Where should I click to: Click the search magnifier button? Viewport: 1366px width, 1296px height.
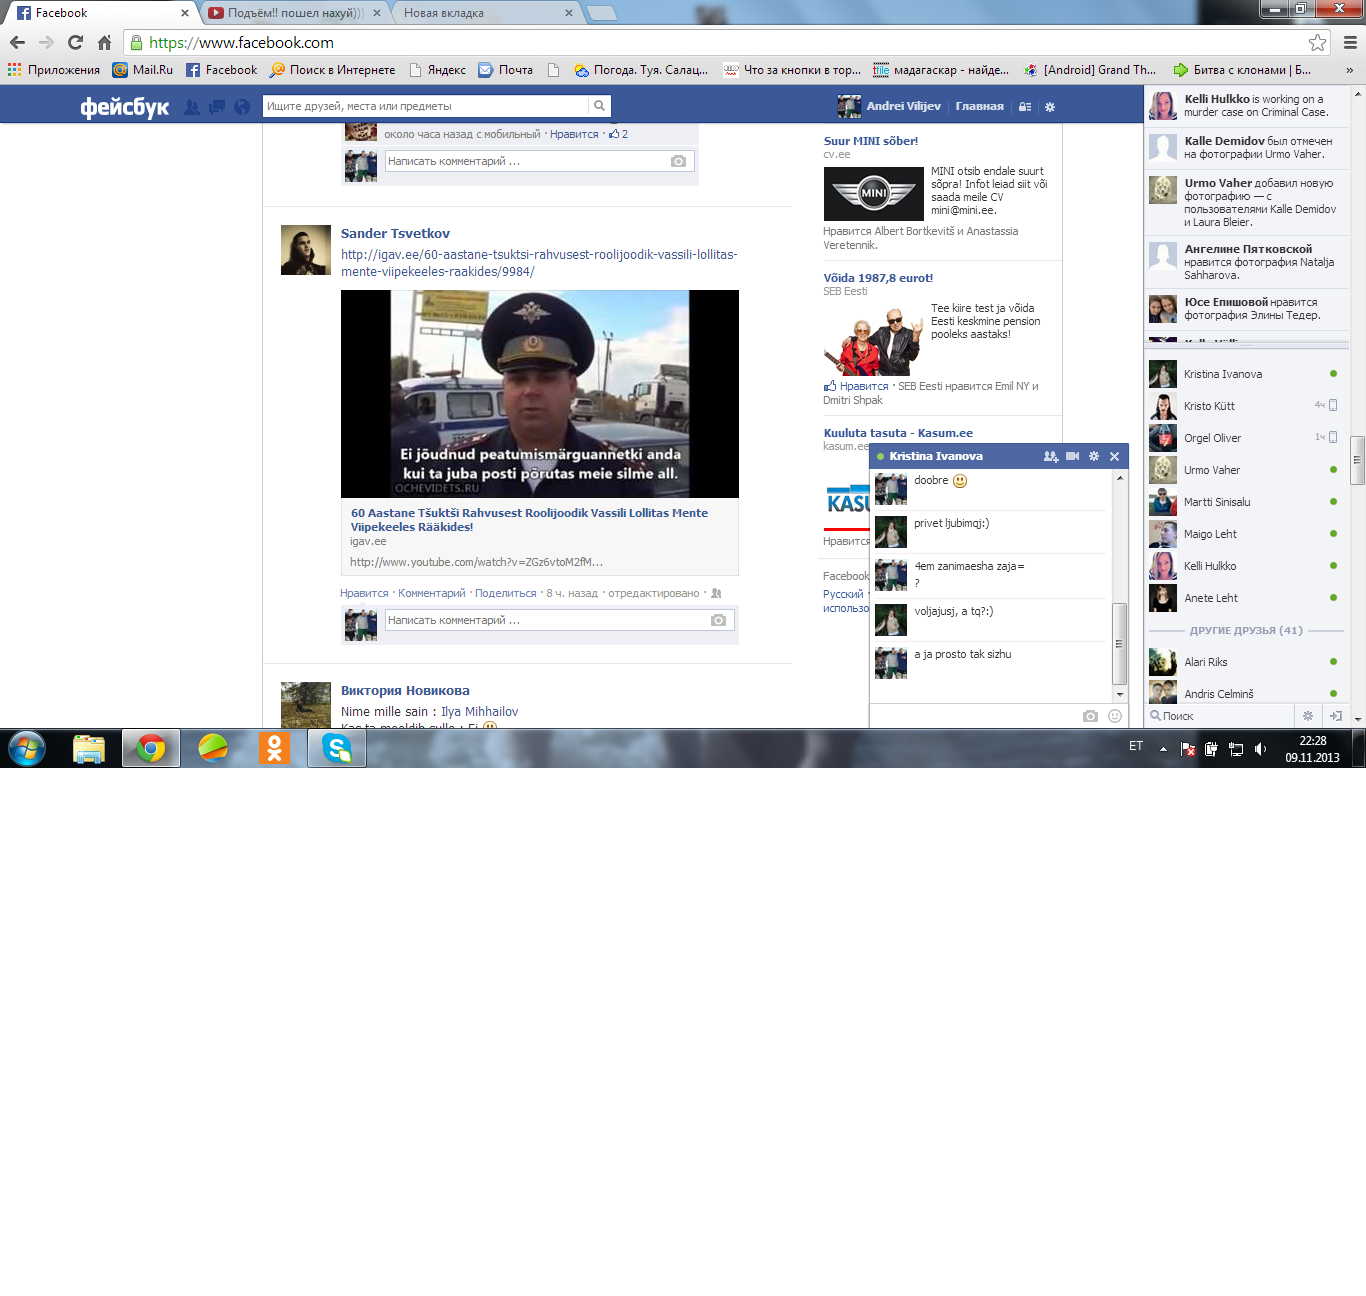coord(599,106)
